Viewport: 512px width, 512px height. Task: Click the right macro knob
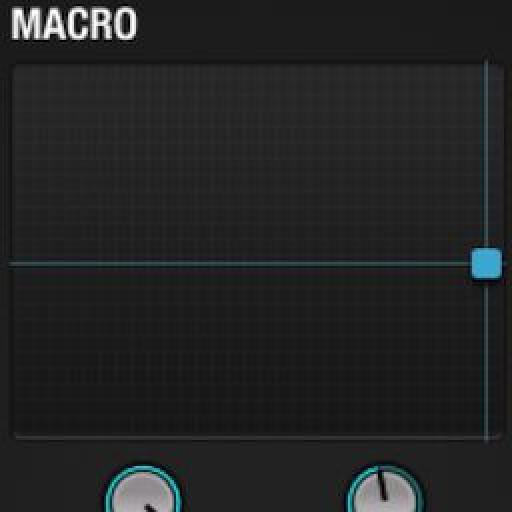pos(385,490)
